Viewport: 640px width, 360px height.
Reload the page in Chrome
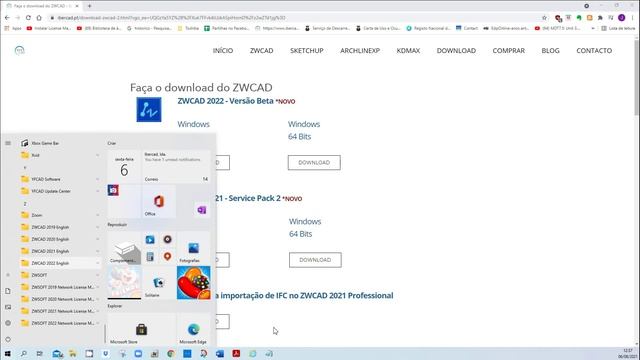(28, 18)
